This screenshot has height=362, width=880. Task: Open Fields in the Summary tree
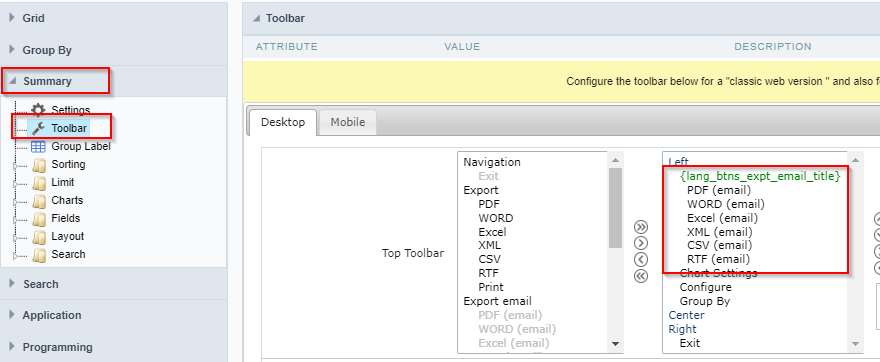click(66, 218)
